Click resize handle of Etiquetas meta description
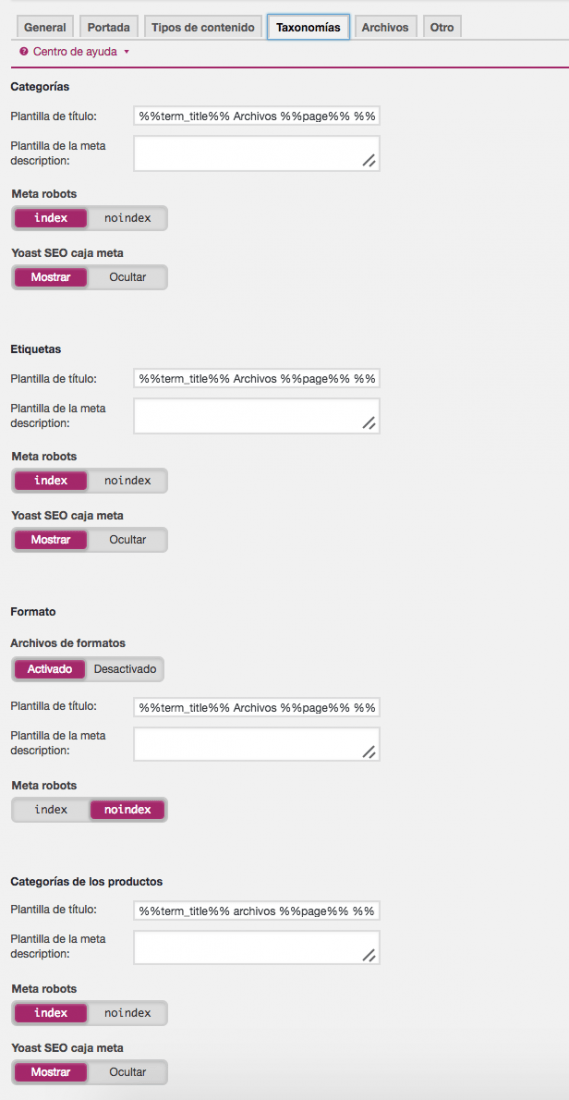 click(369, 423)
